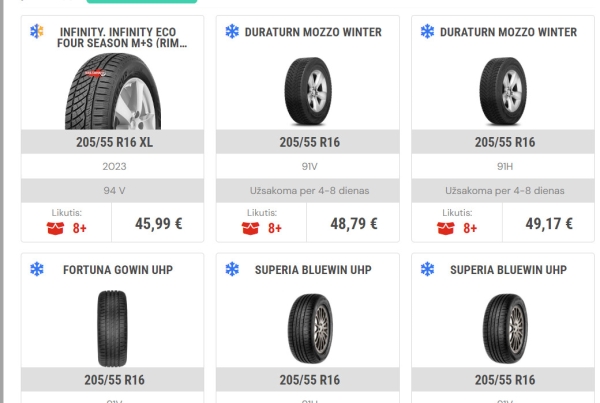
Task: Open the Duraturn Mozzo Winter 91H product title
Action: pos(508,32)
